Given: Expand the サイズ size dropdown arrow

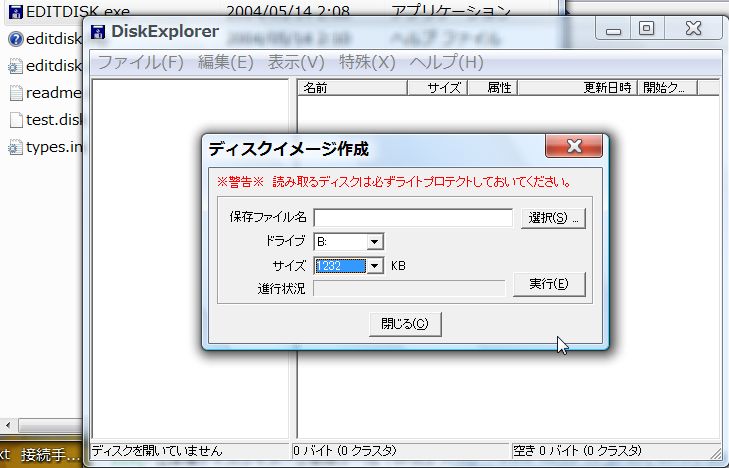Looking at the screenshot, I should [x=374, y=266].
